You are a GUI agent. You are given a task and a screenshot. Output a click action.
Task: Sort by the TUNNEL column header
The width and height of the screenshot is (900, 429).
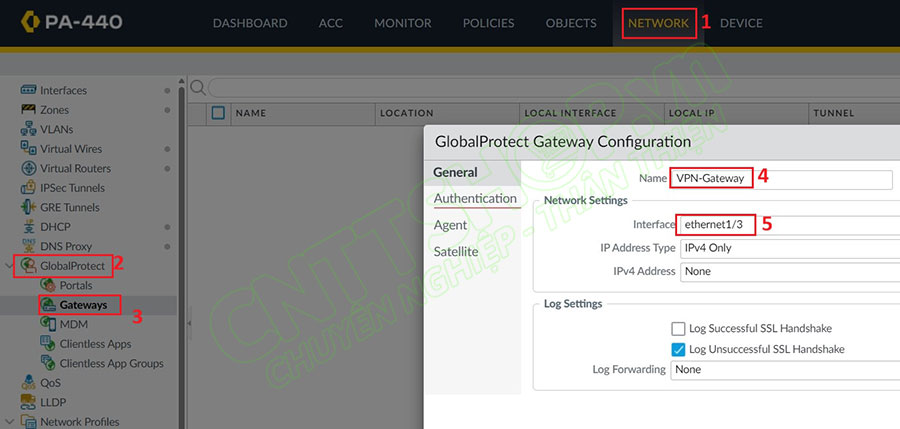pyautogui.click(x=833, y=113)
